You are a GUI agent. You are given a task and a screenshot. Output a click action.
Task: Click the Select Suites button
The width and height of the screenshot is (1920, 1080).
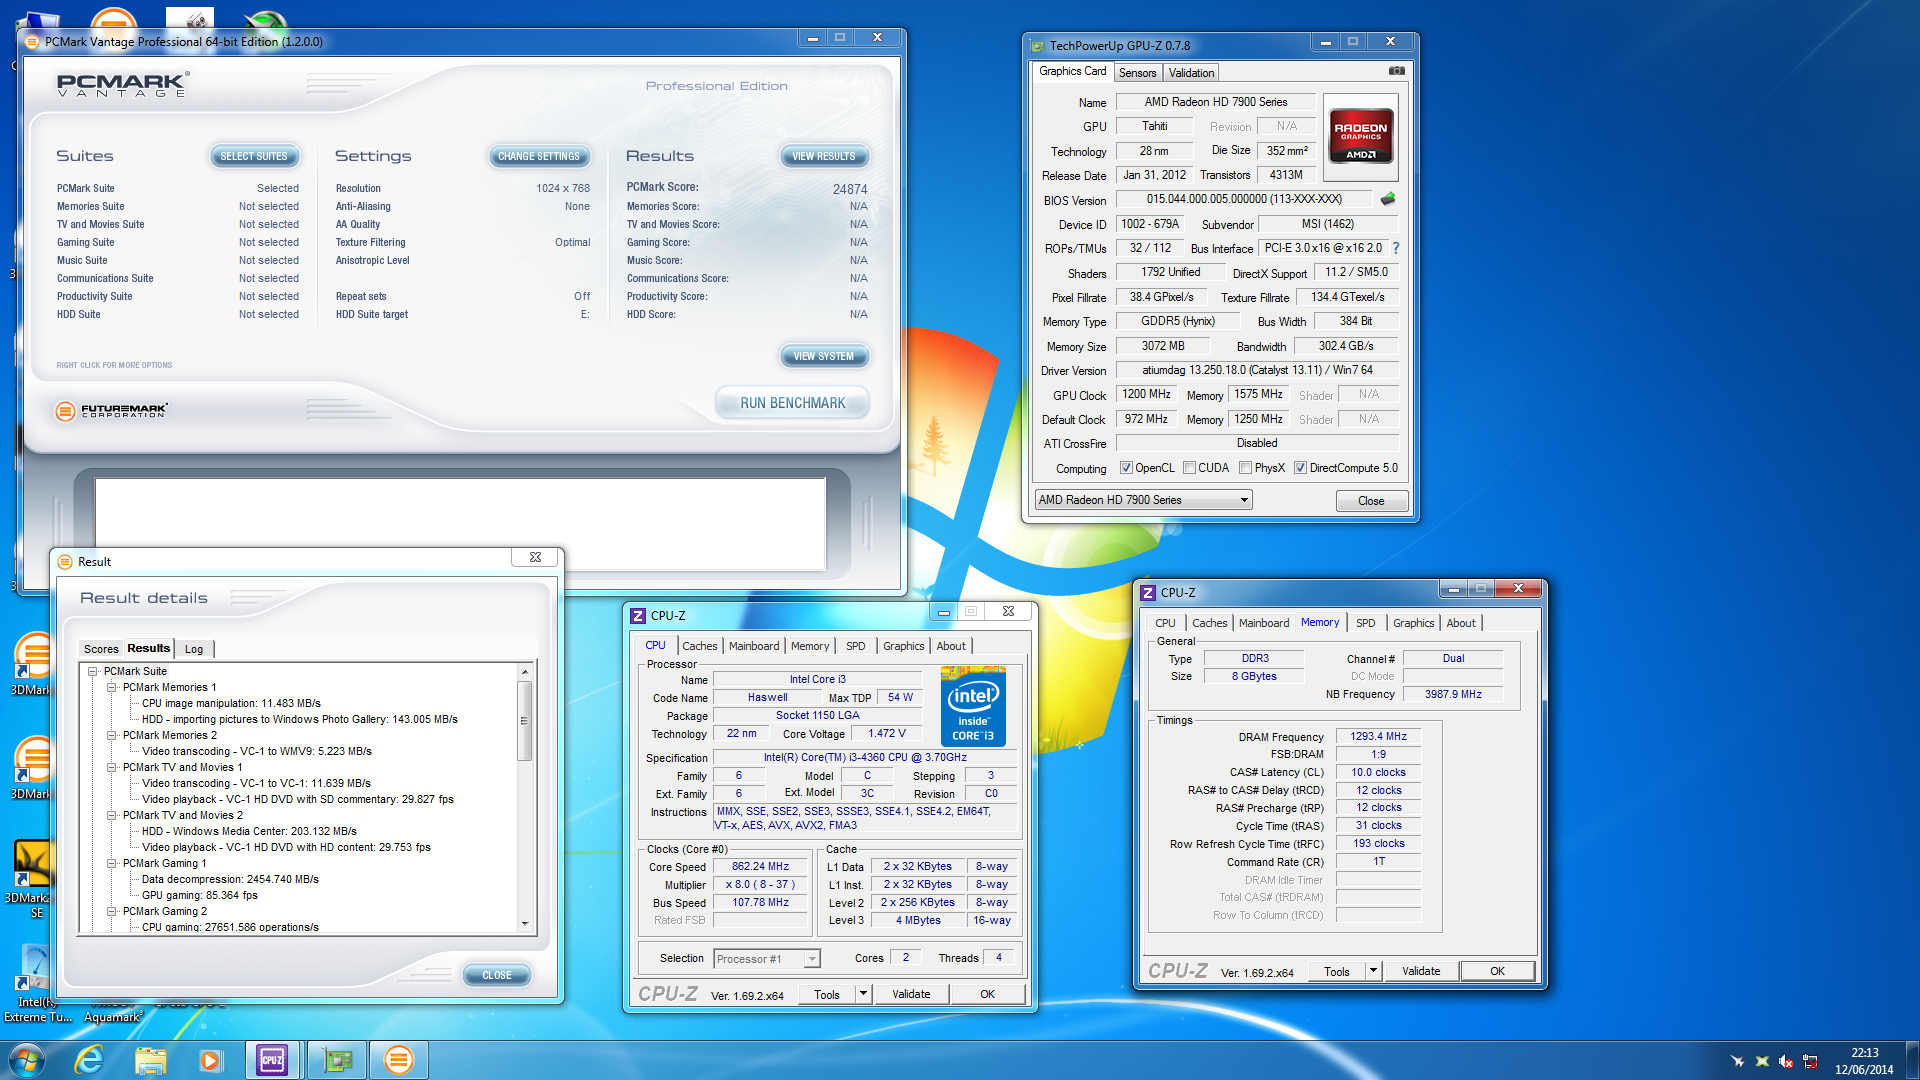click(x=254, y=156)
